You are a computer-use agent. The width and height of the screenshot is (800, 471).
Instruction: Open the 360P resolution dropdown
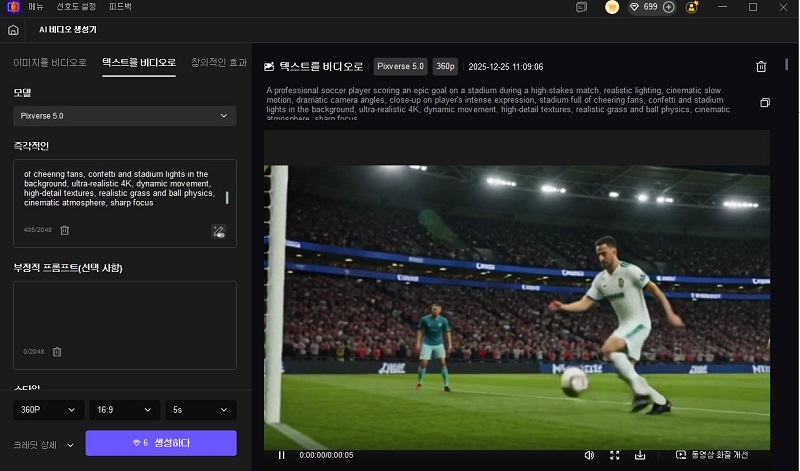[47, 410]
